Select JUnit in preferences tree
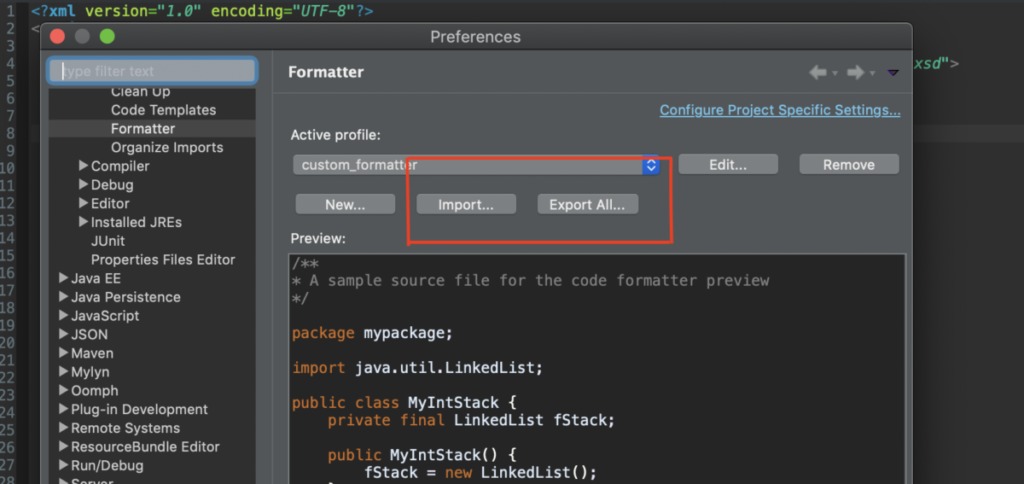The width and height of the screenshot is (1024, 484). [x=108, y=241]
